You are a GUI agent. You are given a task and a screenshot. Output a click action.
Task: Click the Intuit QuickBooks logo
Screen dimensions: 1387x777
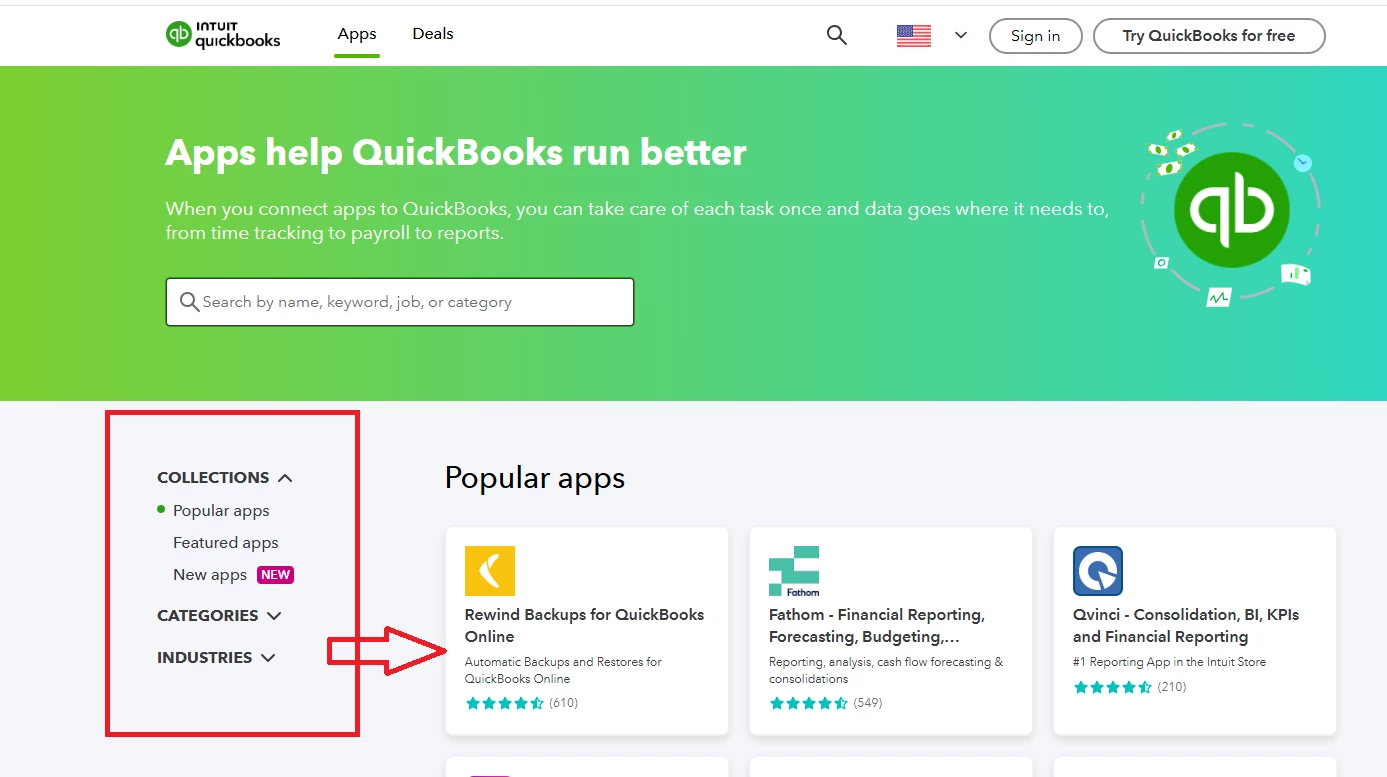pyautogui.click(x=223, y=35)
